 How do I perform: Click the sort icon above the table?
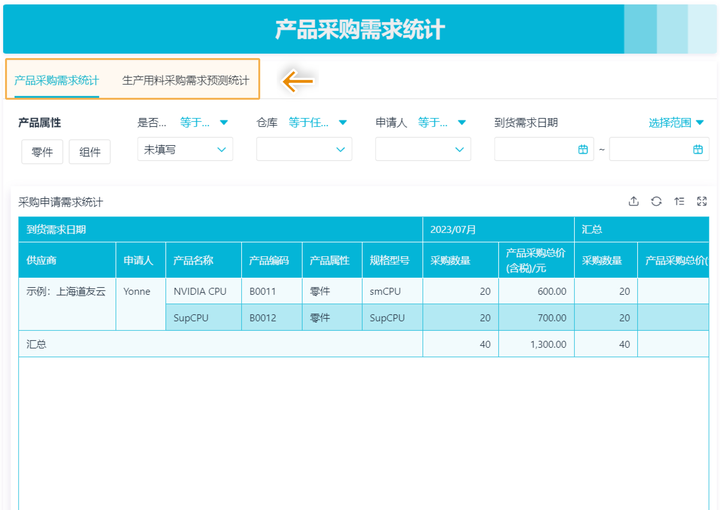pyautogui.click(x=679, y=201)
